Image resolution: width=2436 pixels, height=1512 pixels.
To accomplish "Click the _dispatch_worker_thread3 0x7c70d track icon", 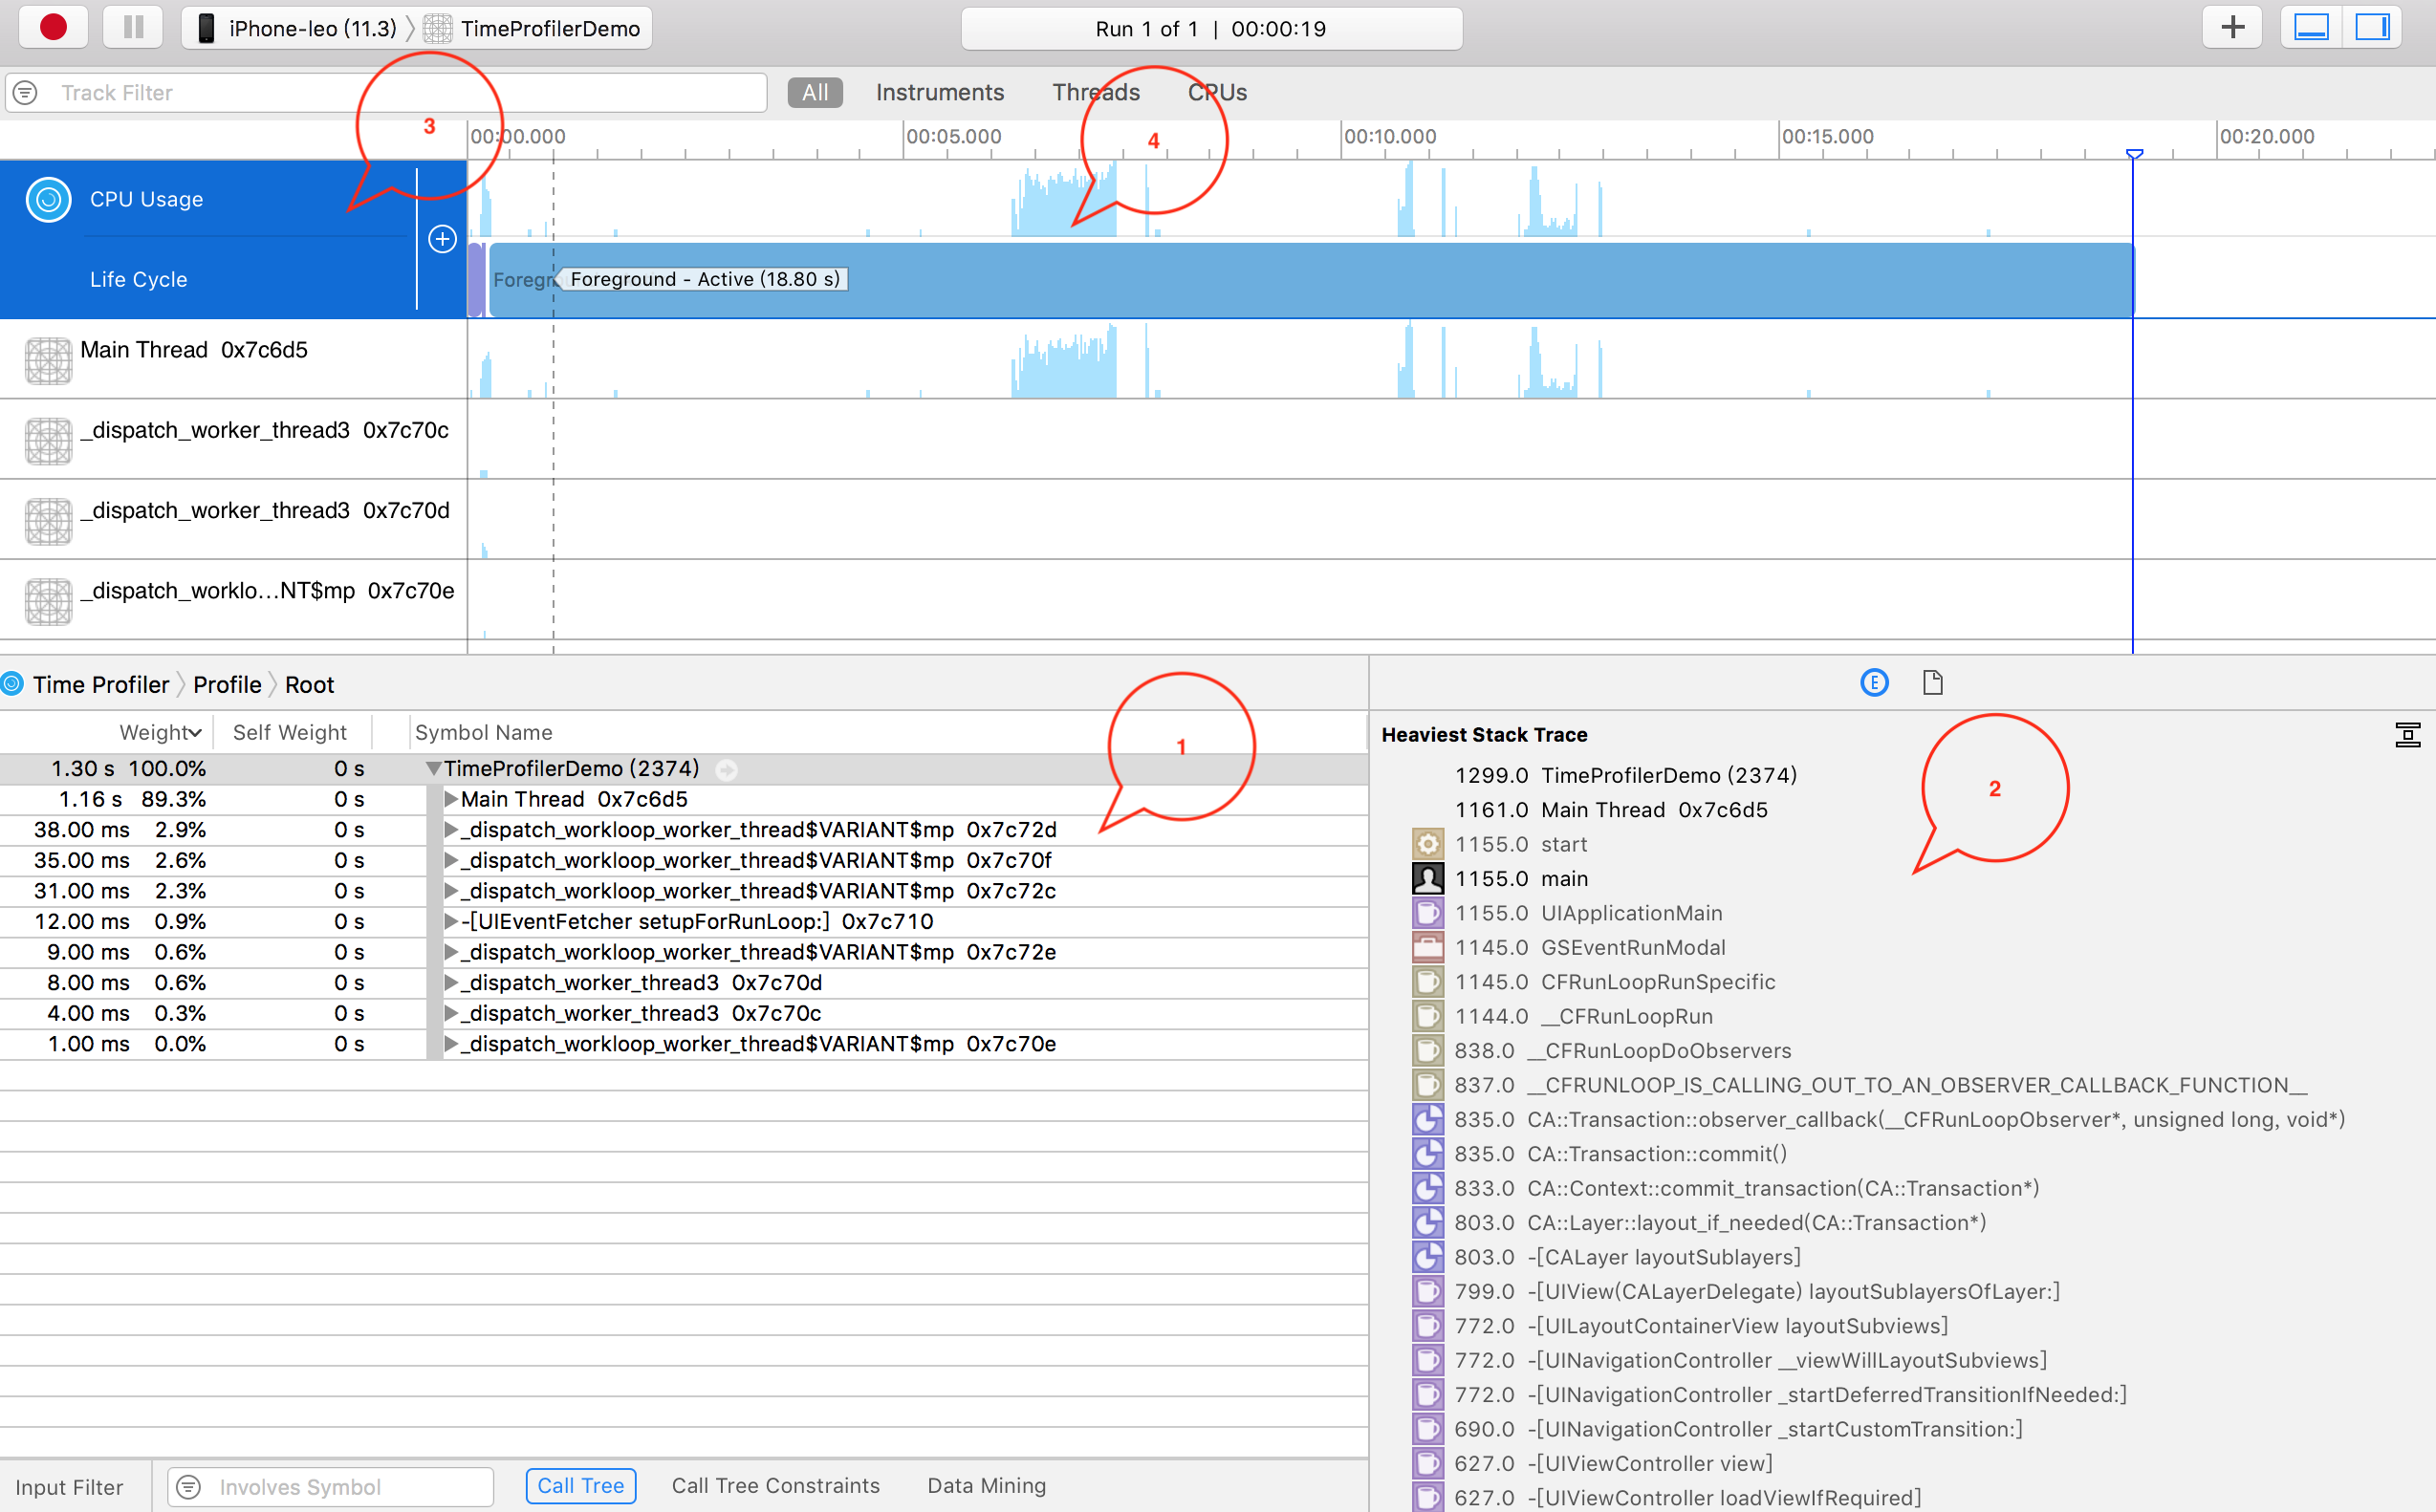I will click(48, 521).
